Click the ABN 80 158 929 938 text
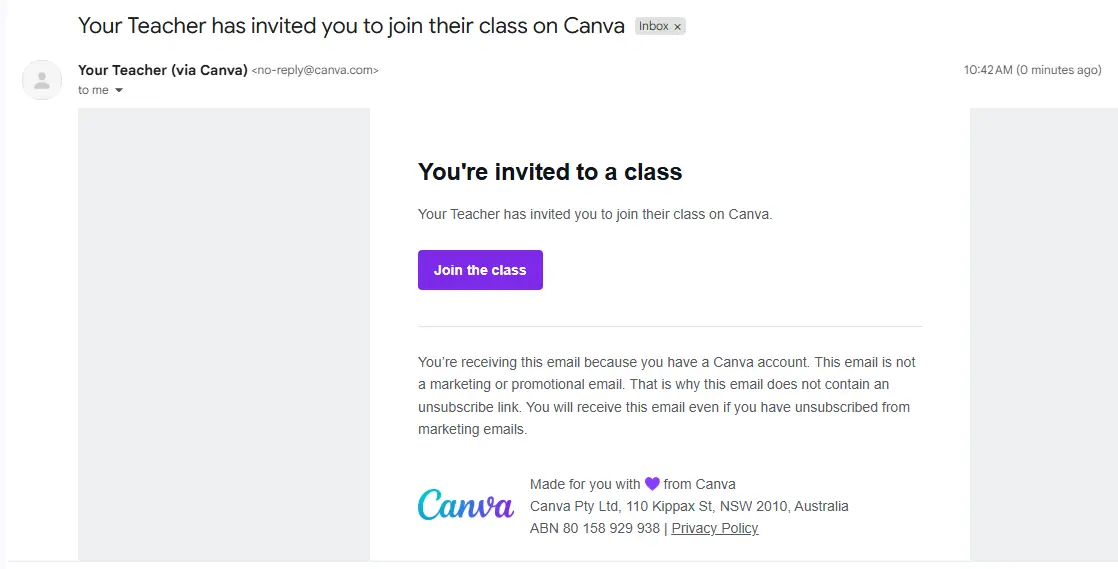The height and width of the screenshot is (569, 1118). [x=595, y=528]
